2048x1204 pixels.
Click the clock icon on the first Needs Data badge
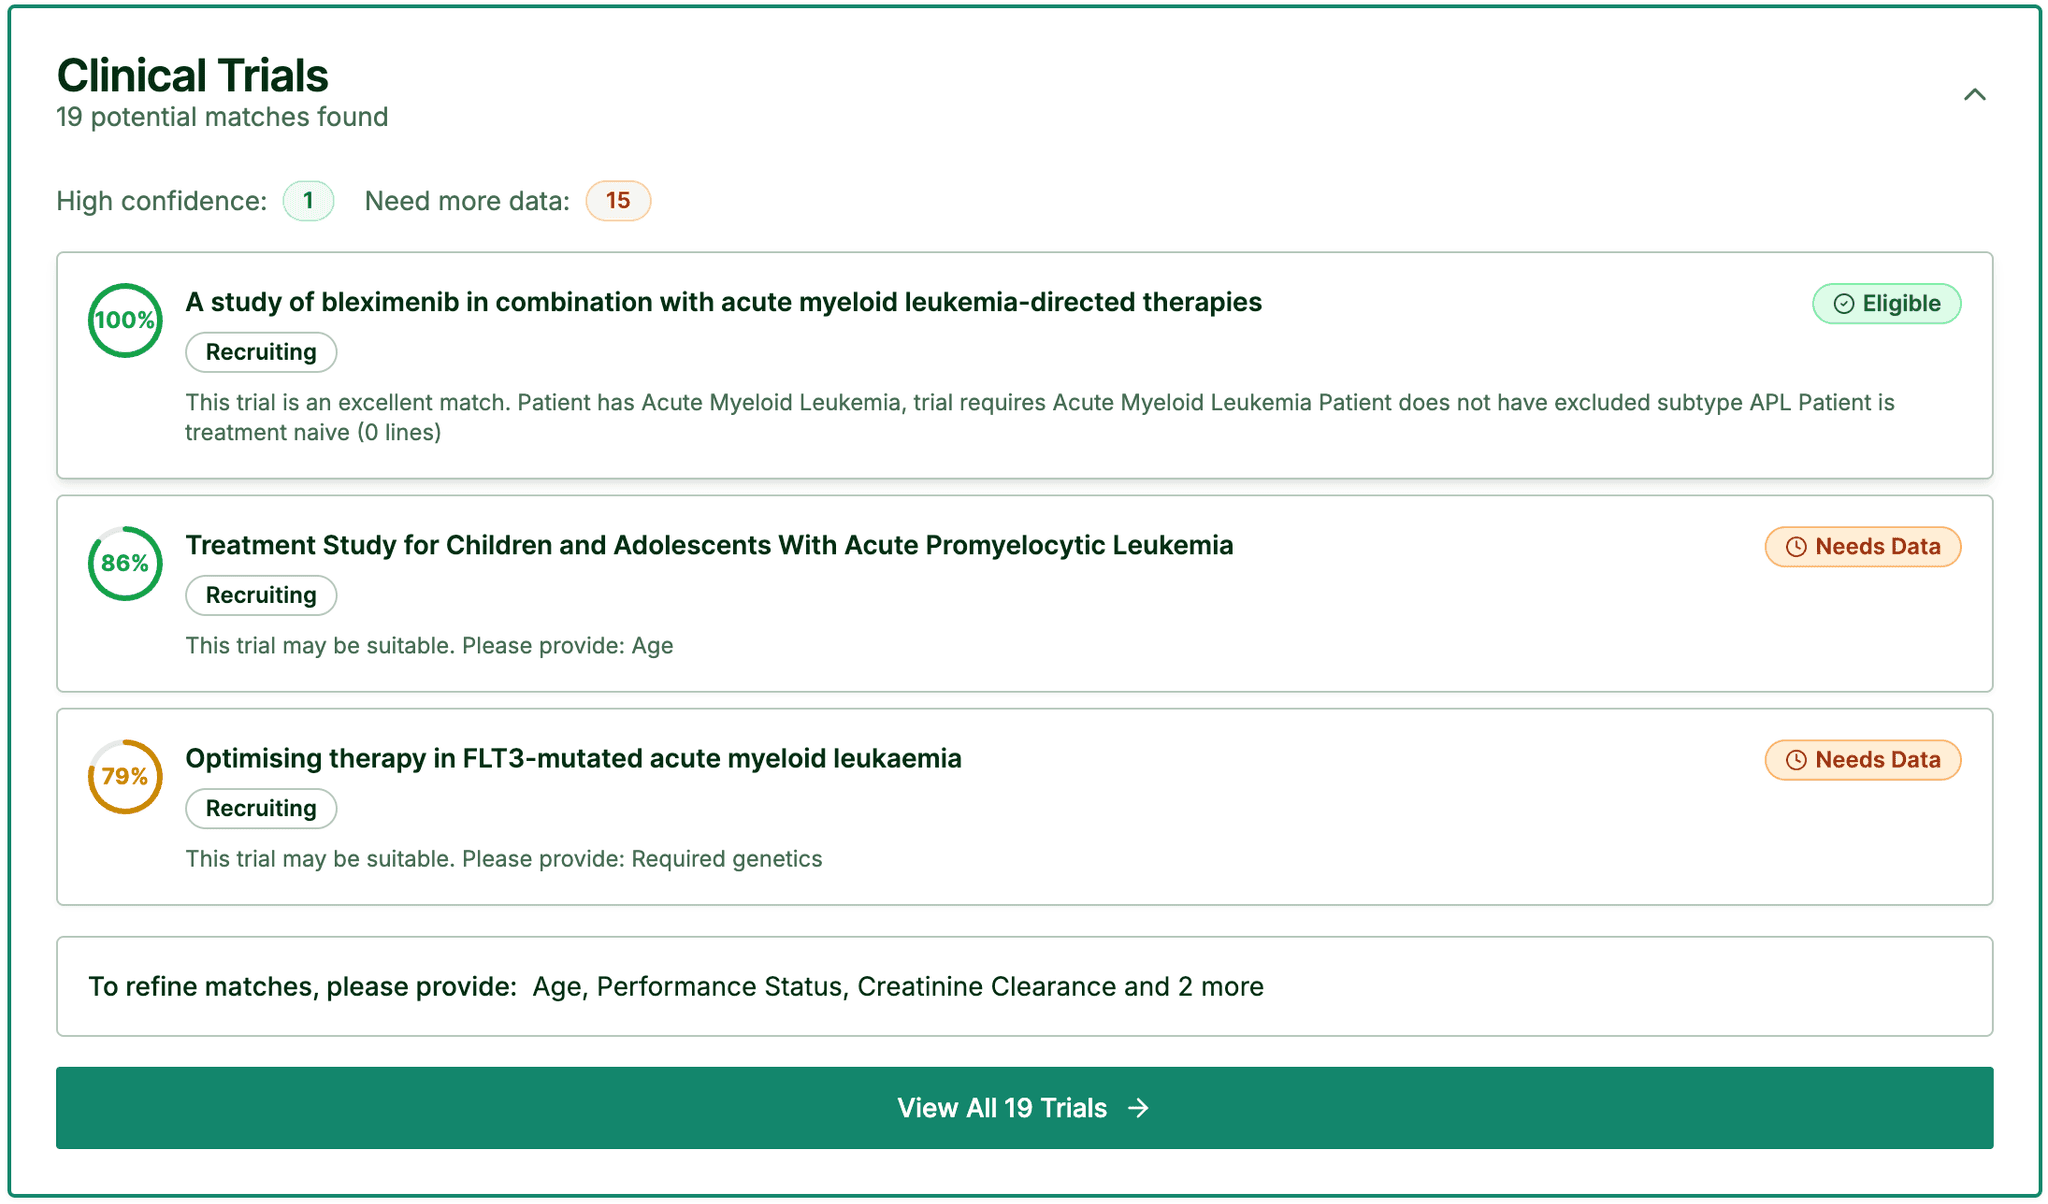tap(1795, 547)
